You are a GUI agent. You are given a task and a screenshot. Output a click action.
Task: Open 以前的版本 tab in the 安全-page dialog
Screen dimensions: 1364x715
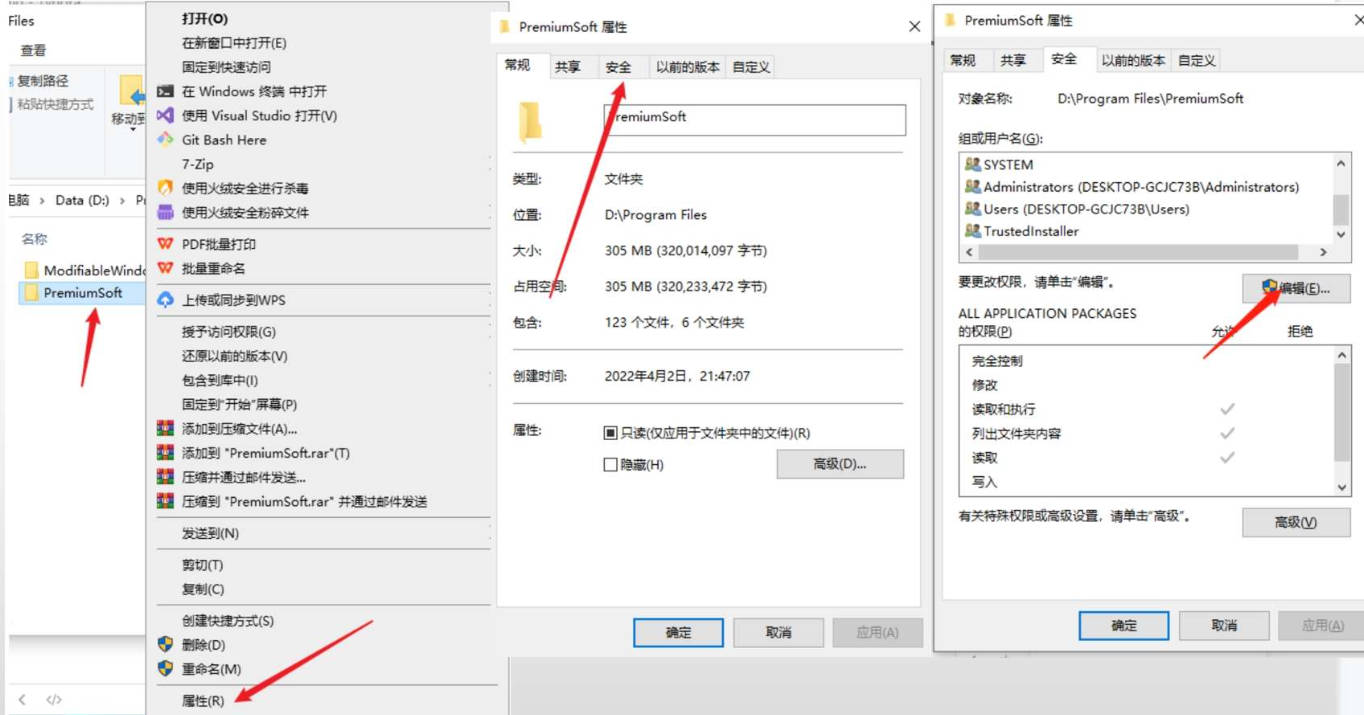click(x=1134, y=61)
